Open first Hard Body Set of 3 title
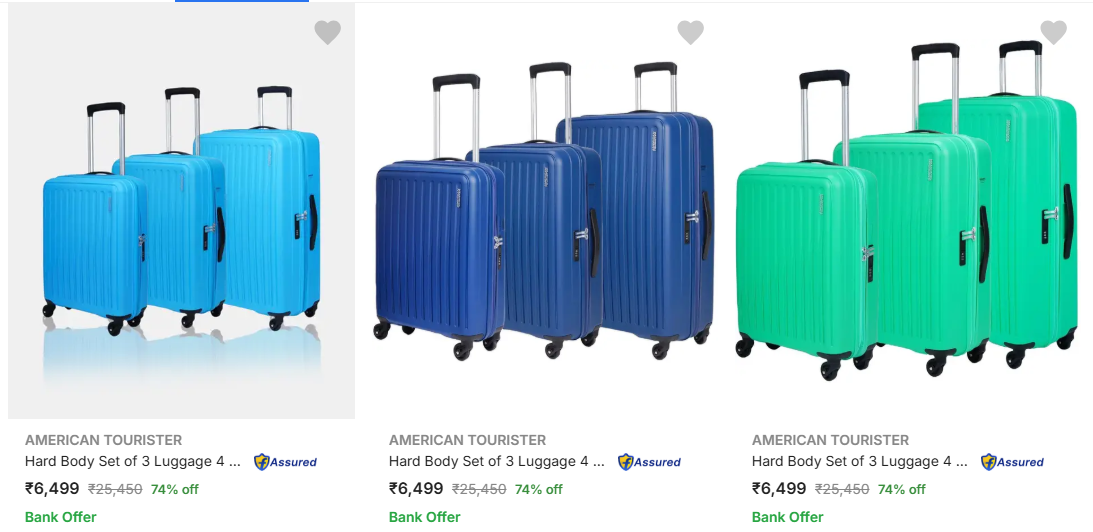Image resolution: width=1093 pixels, height=532 pixels. click(x=133, y=462)
